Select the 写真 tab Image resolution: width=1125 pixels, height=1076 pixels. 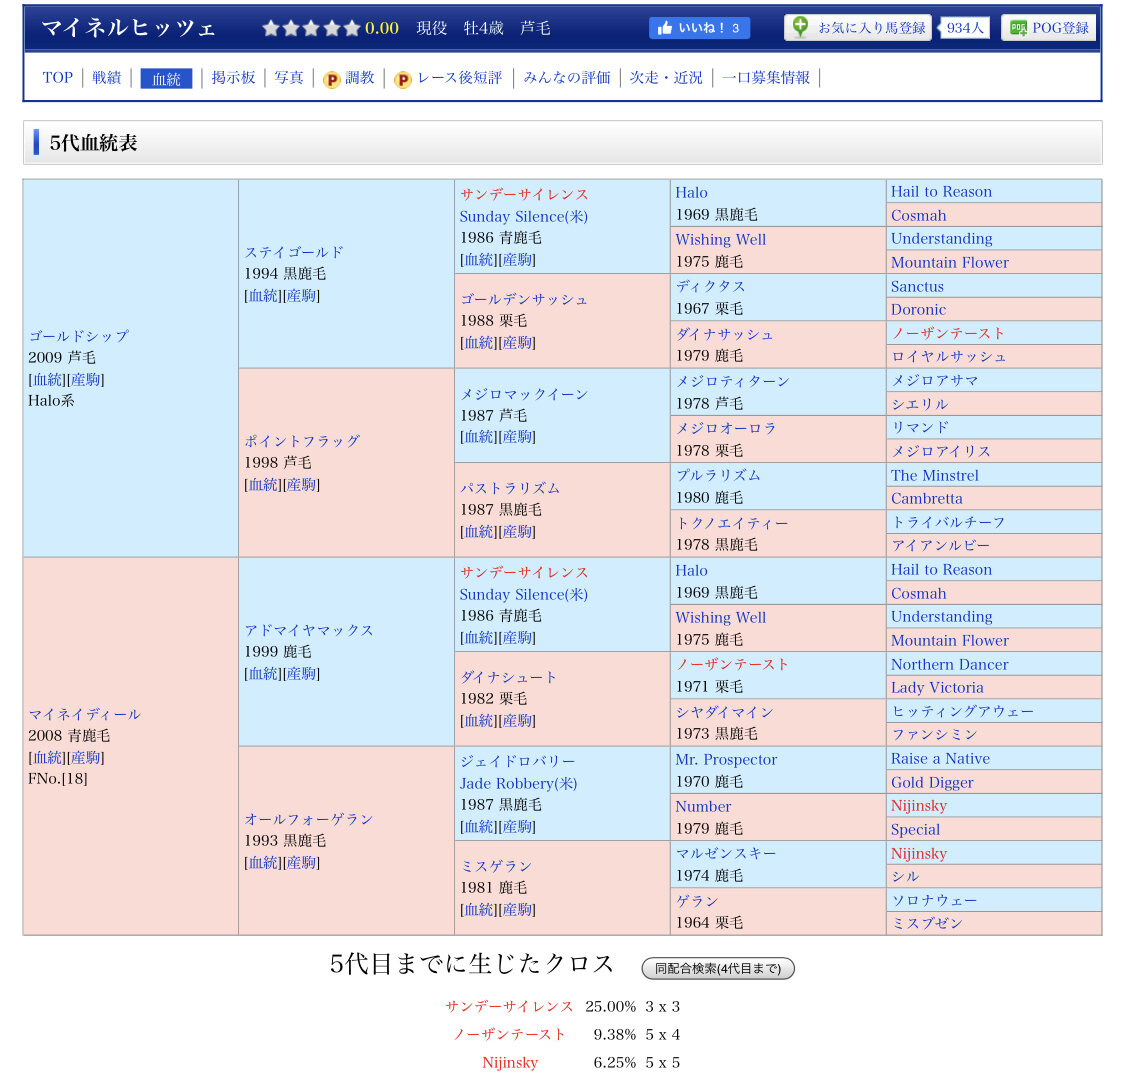coord(289,78)
